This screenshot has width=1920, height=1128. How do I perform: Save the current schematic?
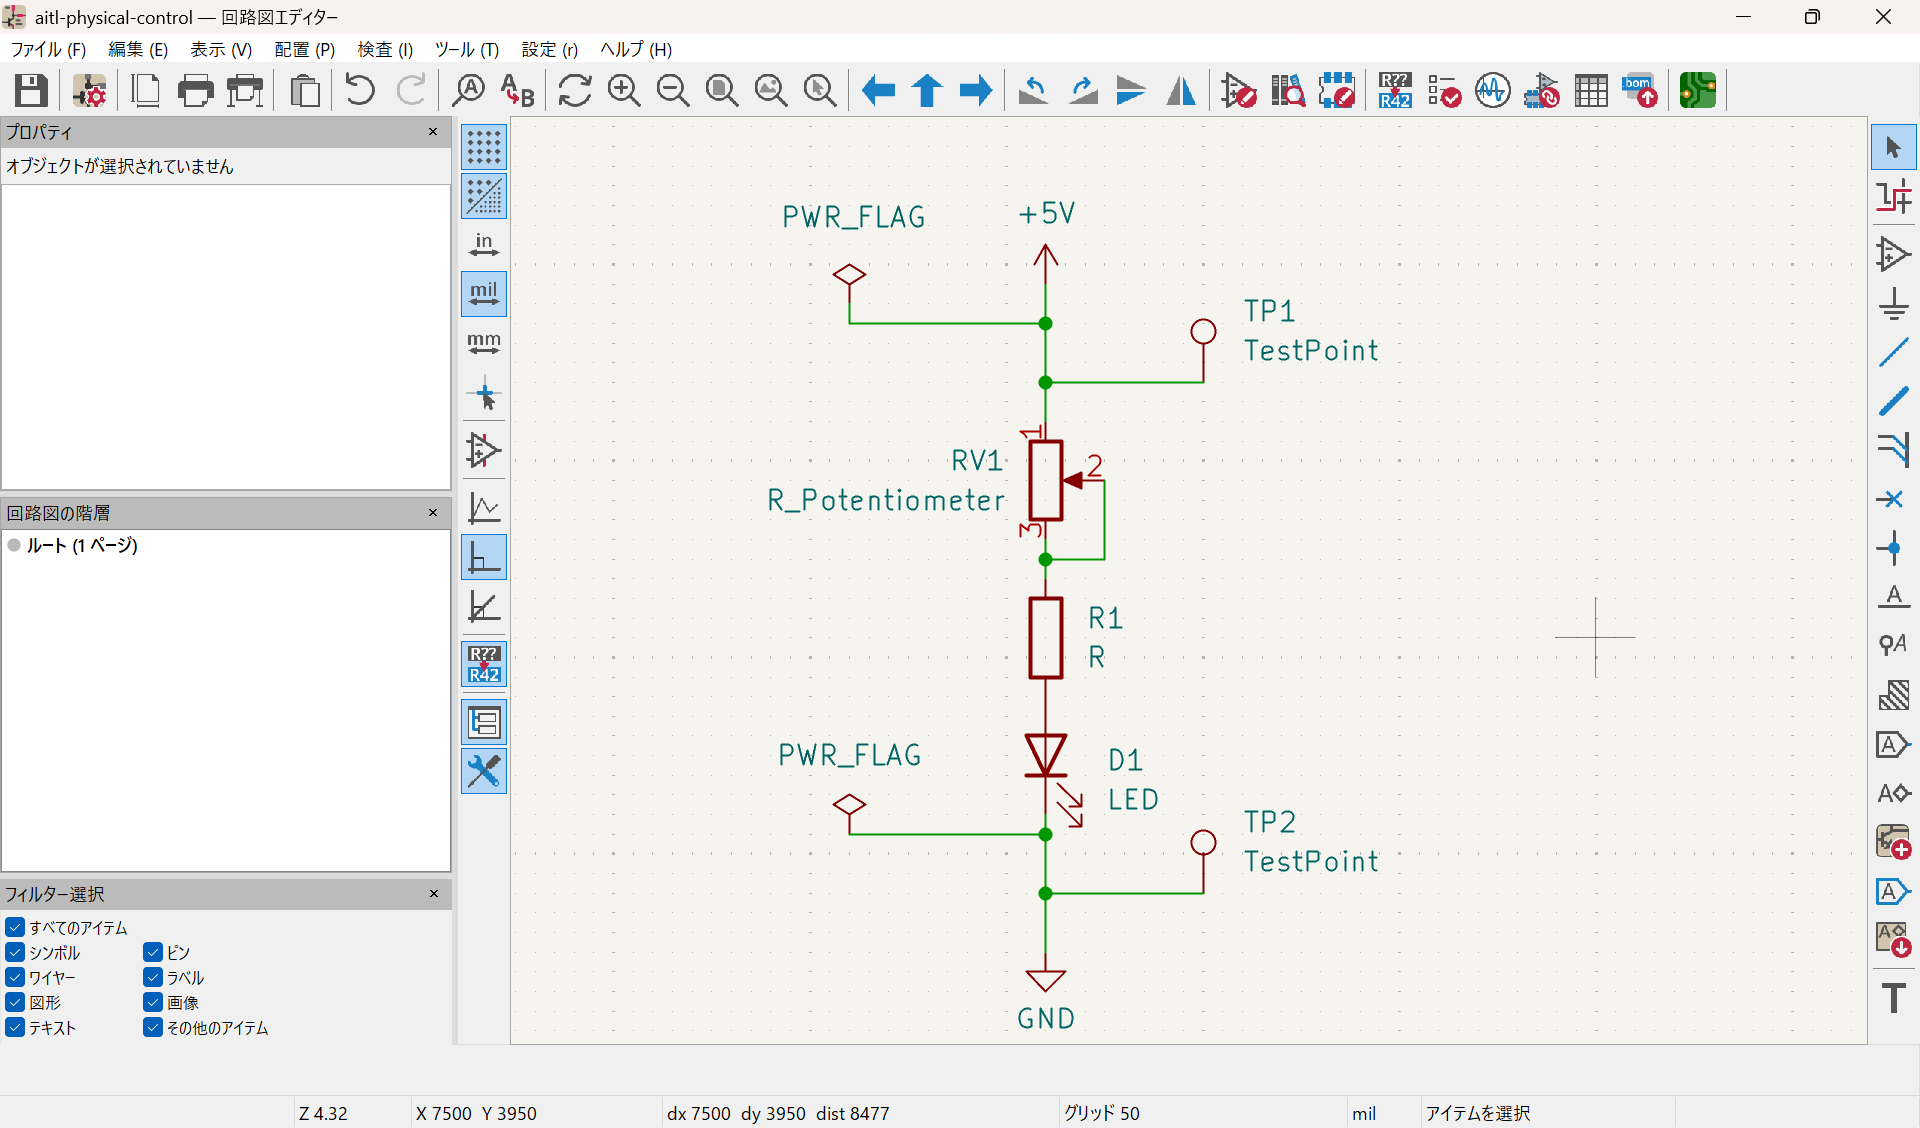click(x=30, y=90)
